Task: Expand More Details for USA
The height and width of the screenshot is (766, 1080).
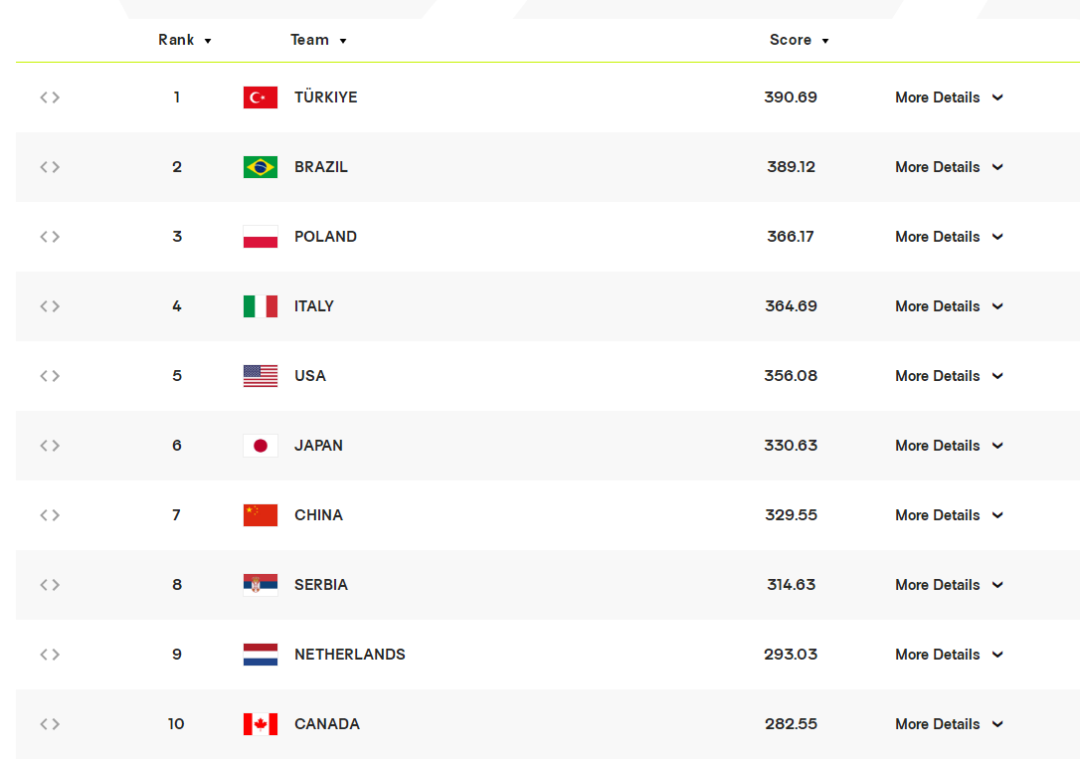Action: pyautogui.click(x=948, y=375)
